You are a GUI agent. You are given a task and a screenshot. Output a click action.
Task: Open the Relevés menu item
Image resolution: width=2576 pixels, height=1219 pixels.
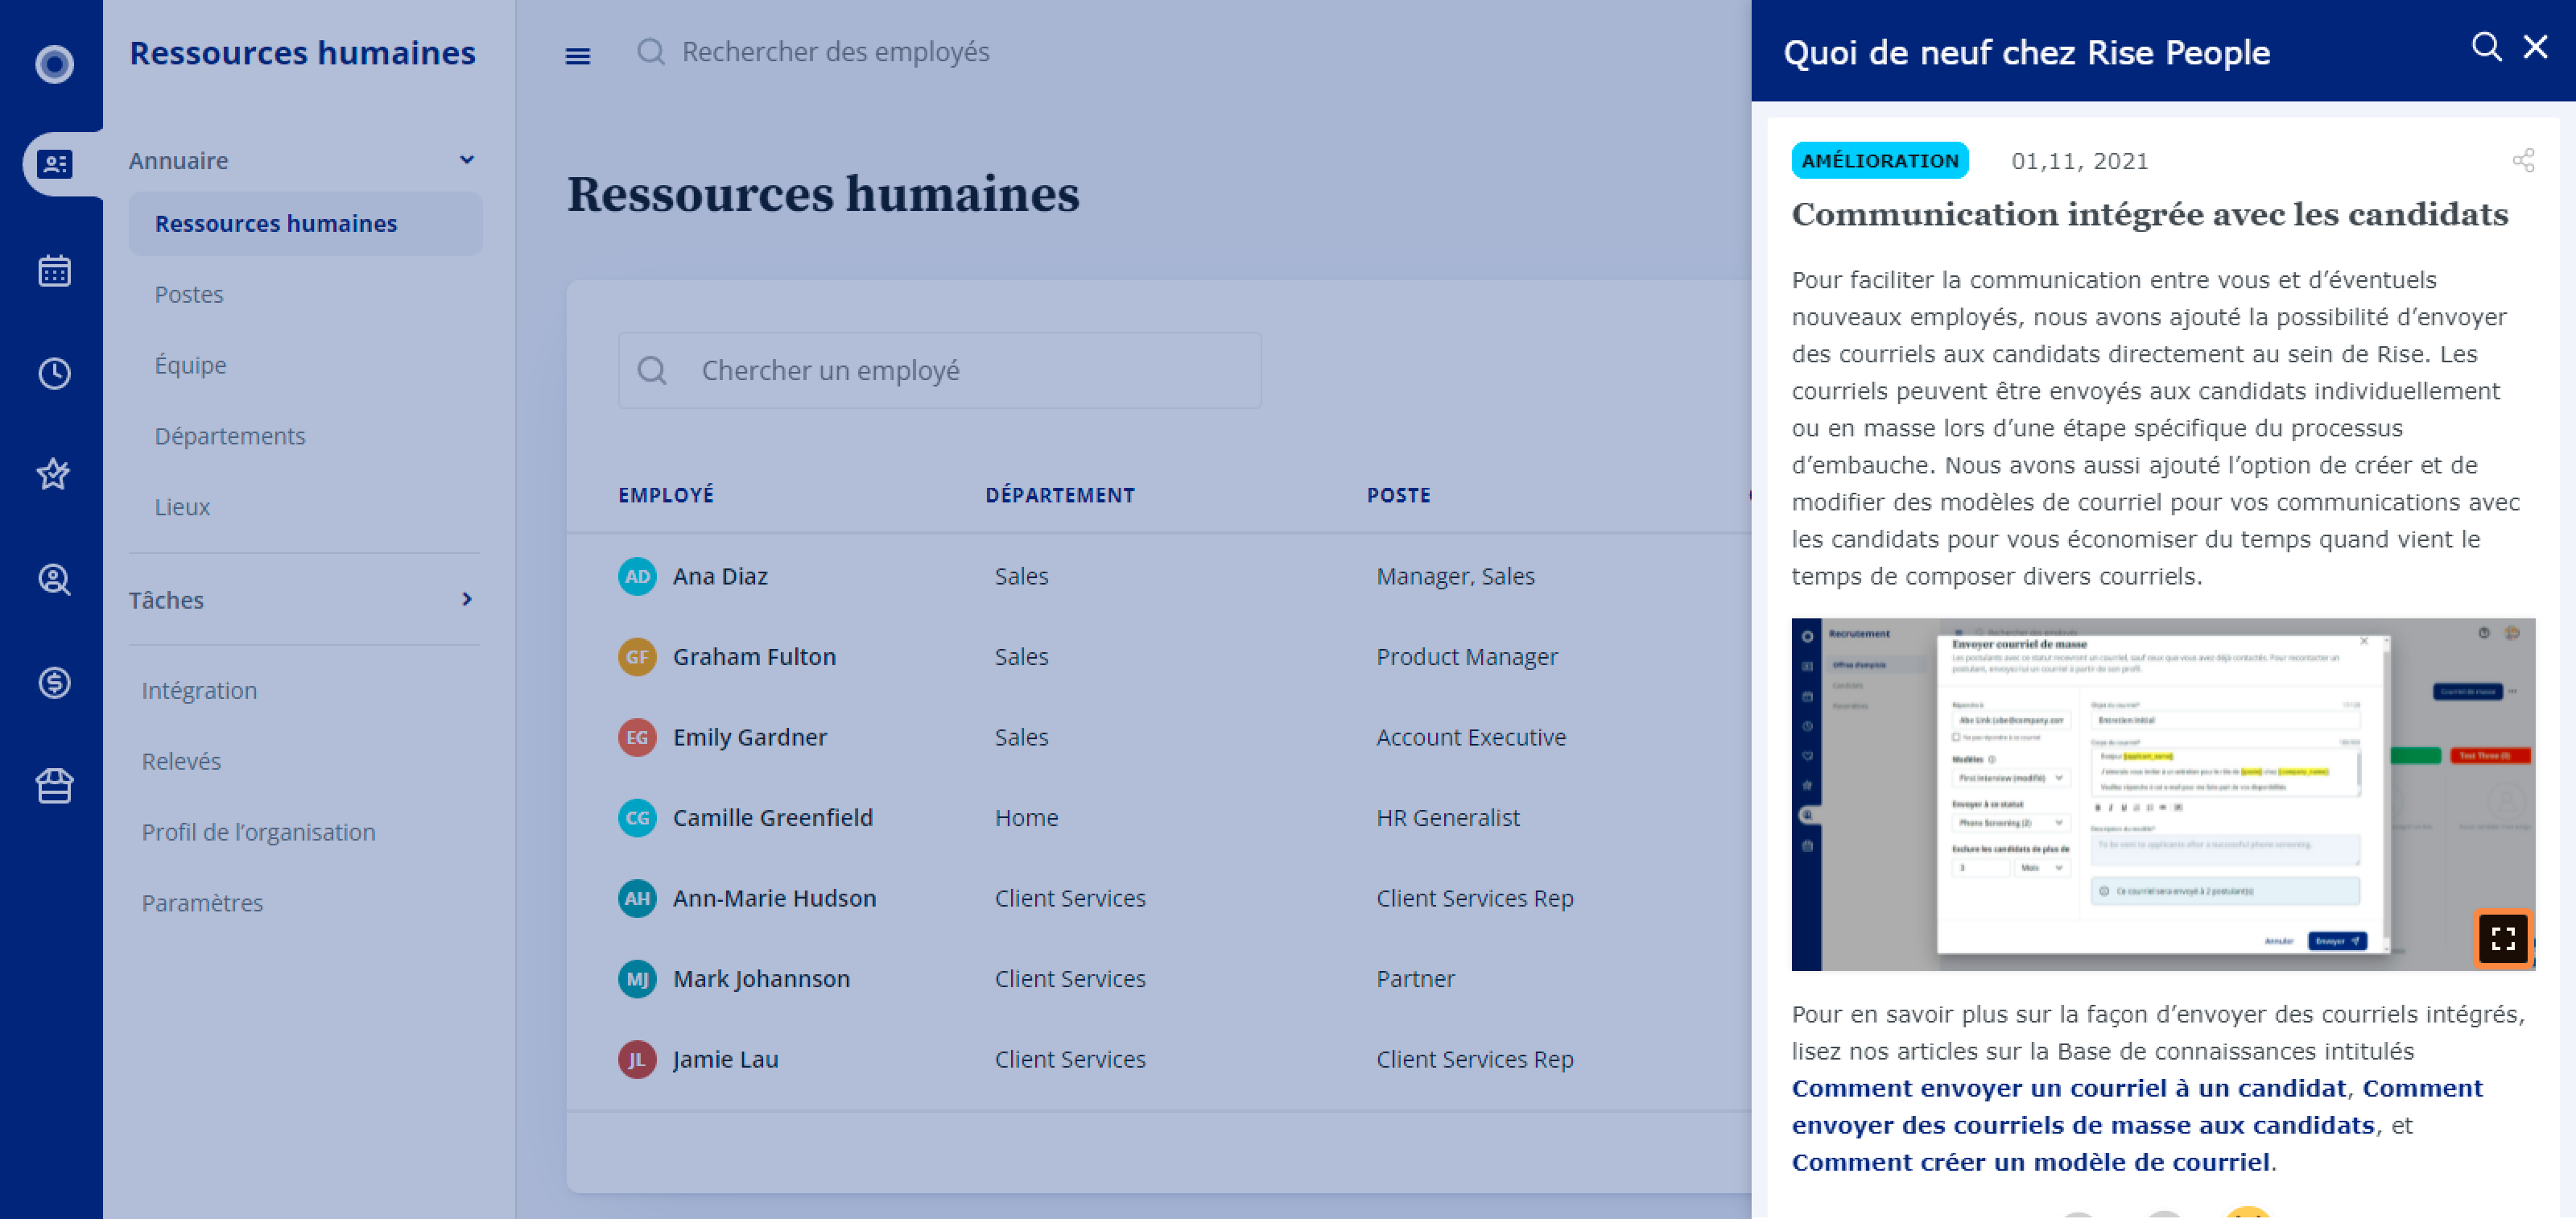pyautogui.click(x=181, y=762)
